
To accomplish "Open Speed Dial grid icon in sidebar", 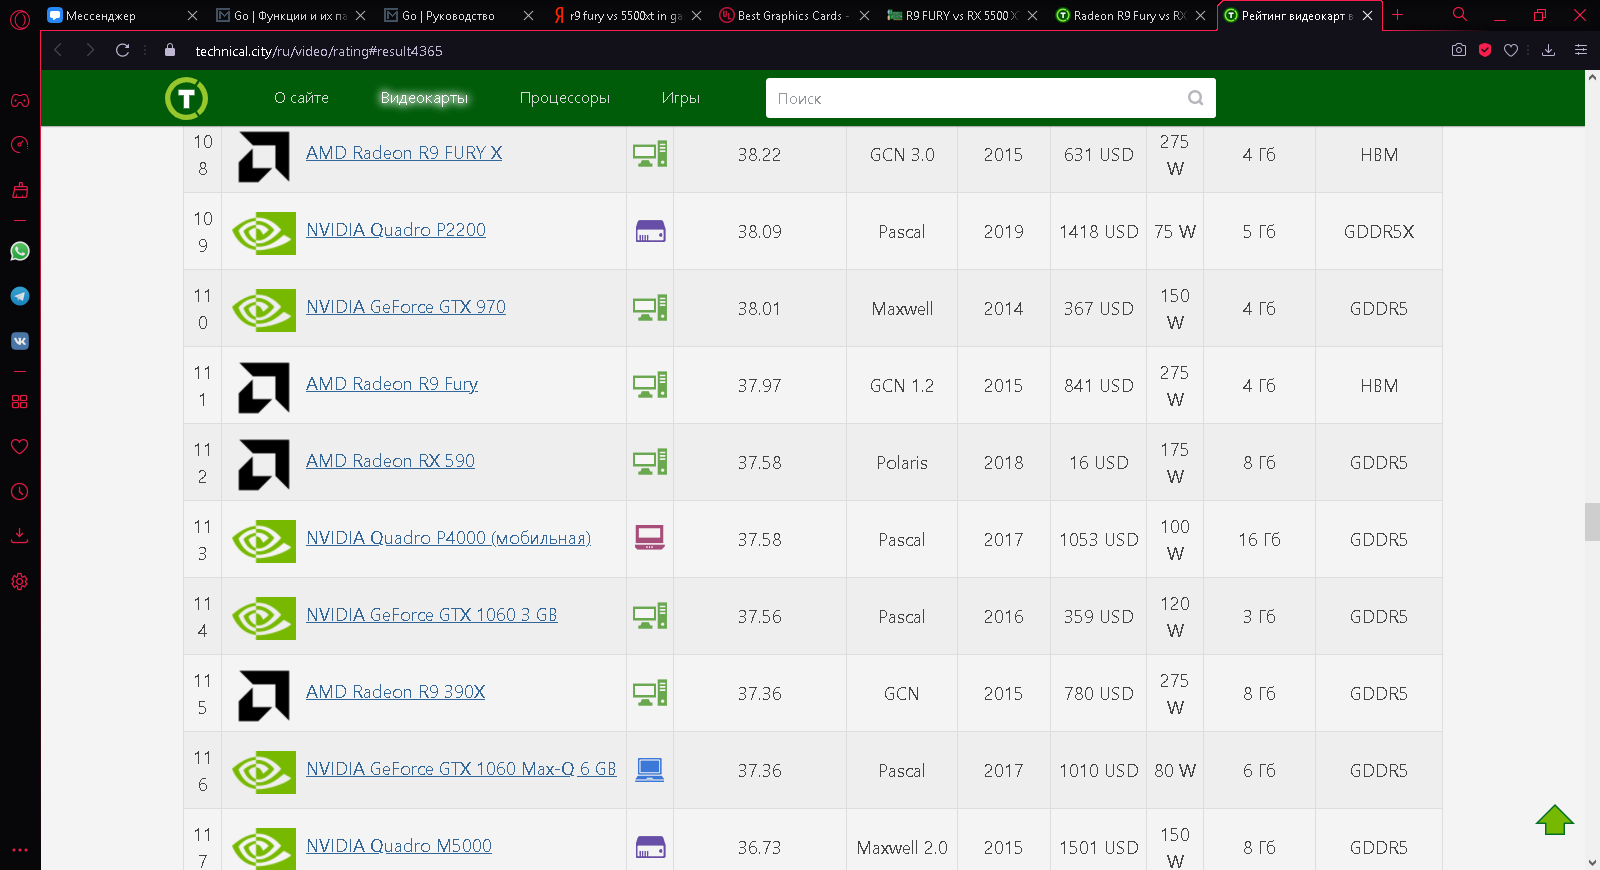I will 20,401.
